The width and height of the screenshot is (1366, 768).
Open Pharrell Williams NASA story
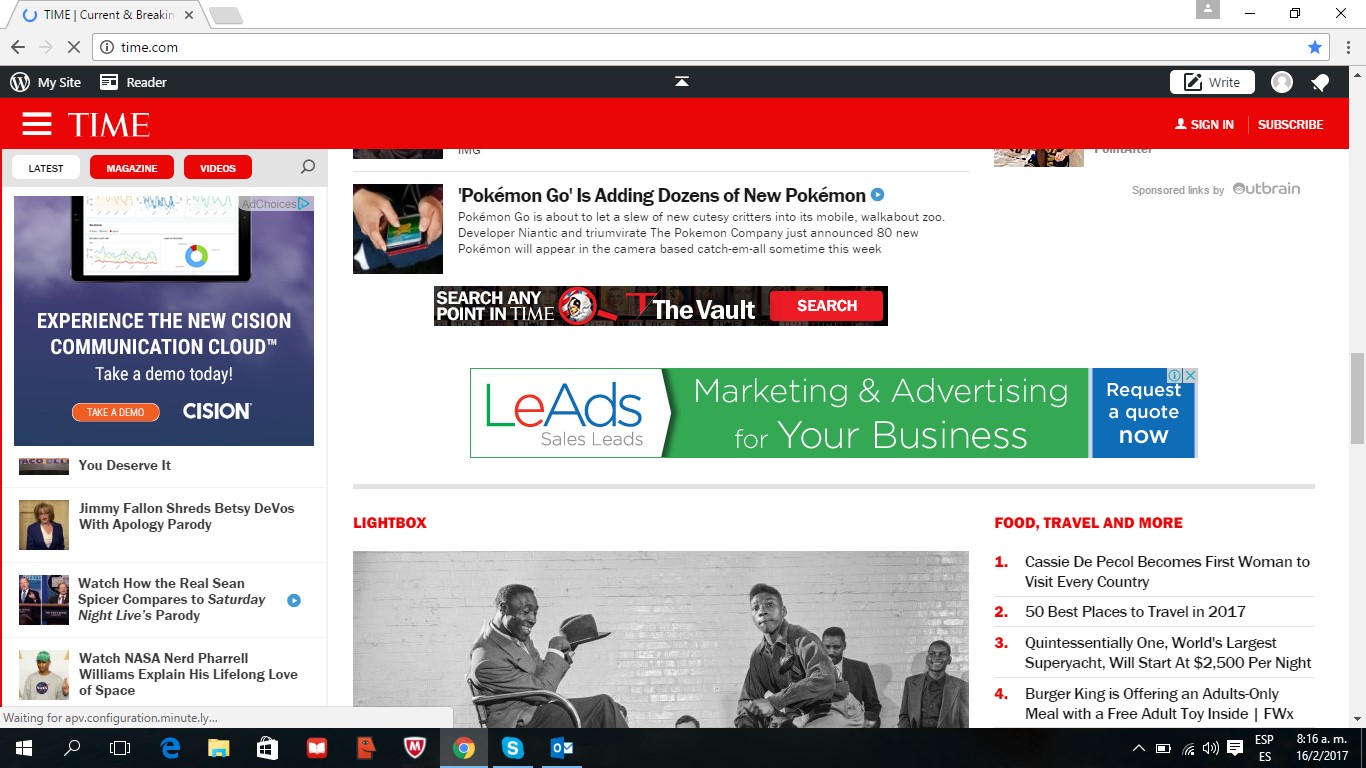[x=188, y=674]
